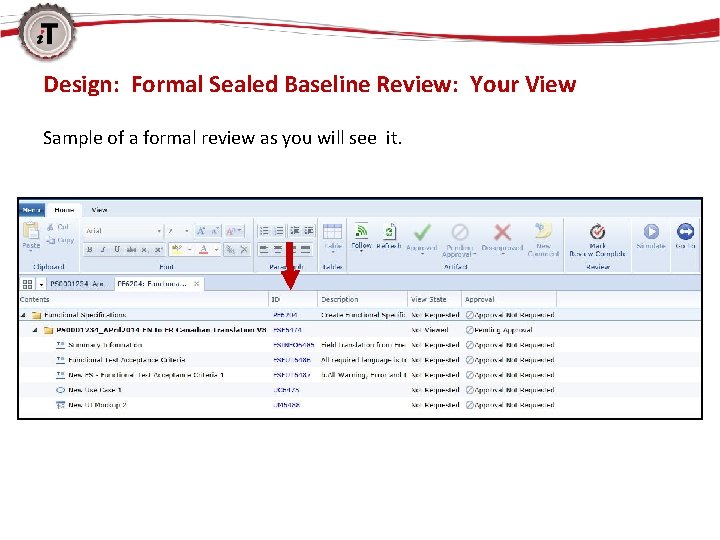Click the Table insert icon
The image size is (720, 540).
[332, 232]
